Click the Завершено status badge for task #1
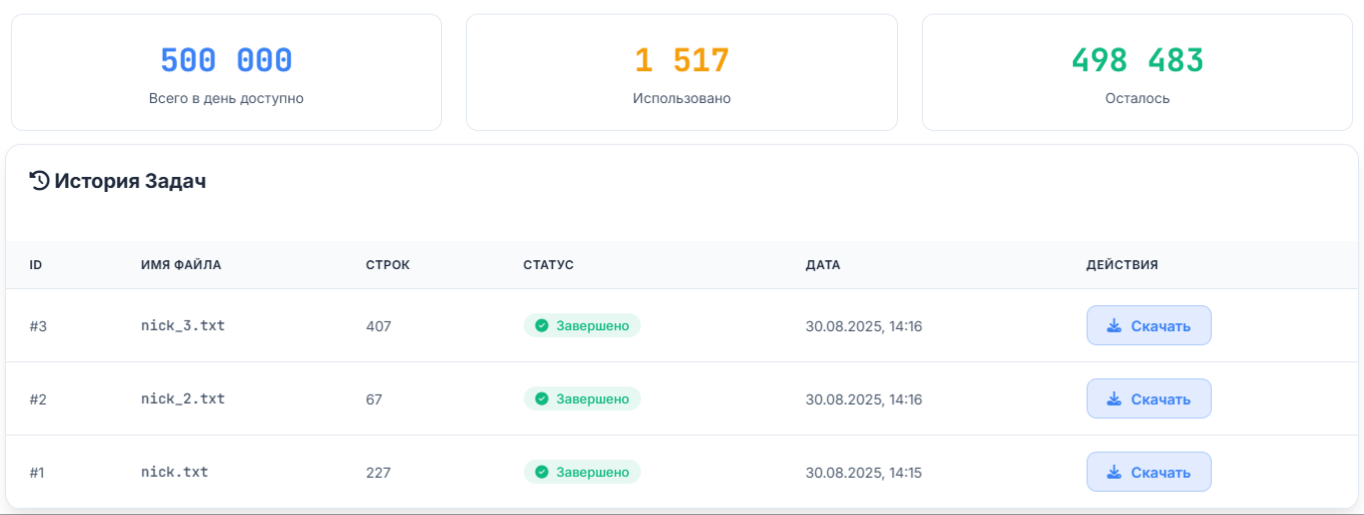This screenshot has width=1364, height=515. (x=582, y=472)
